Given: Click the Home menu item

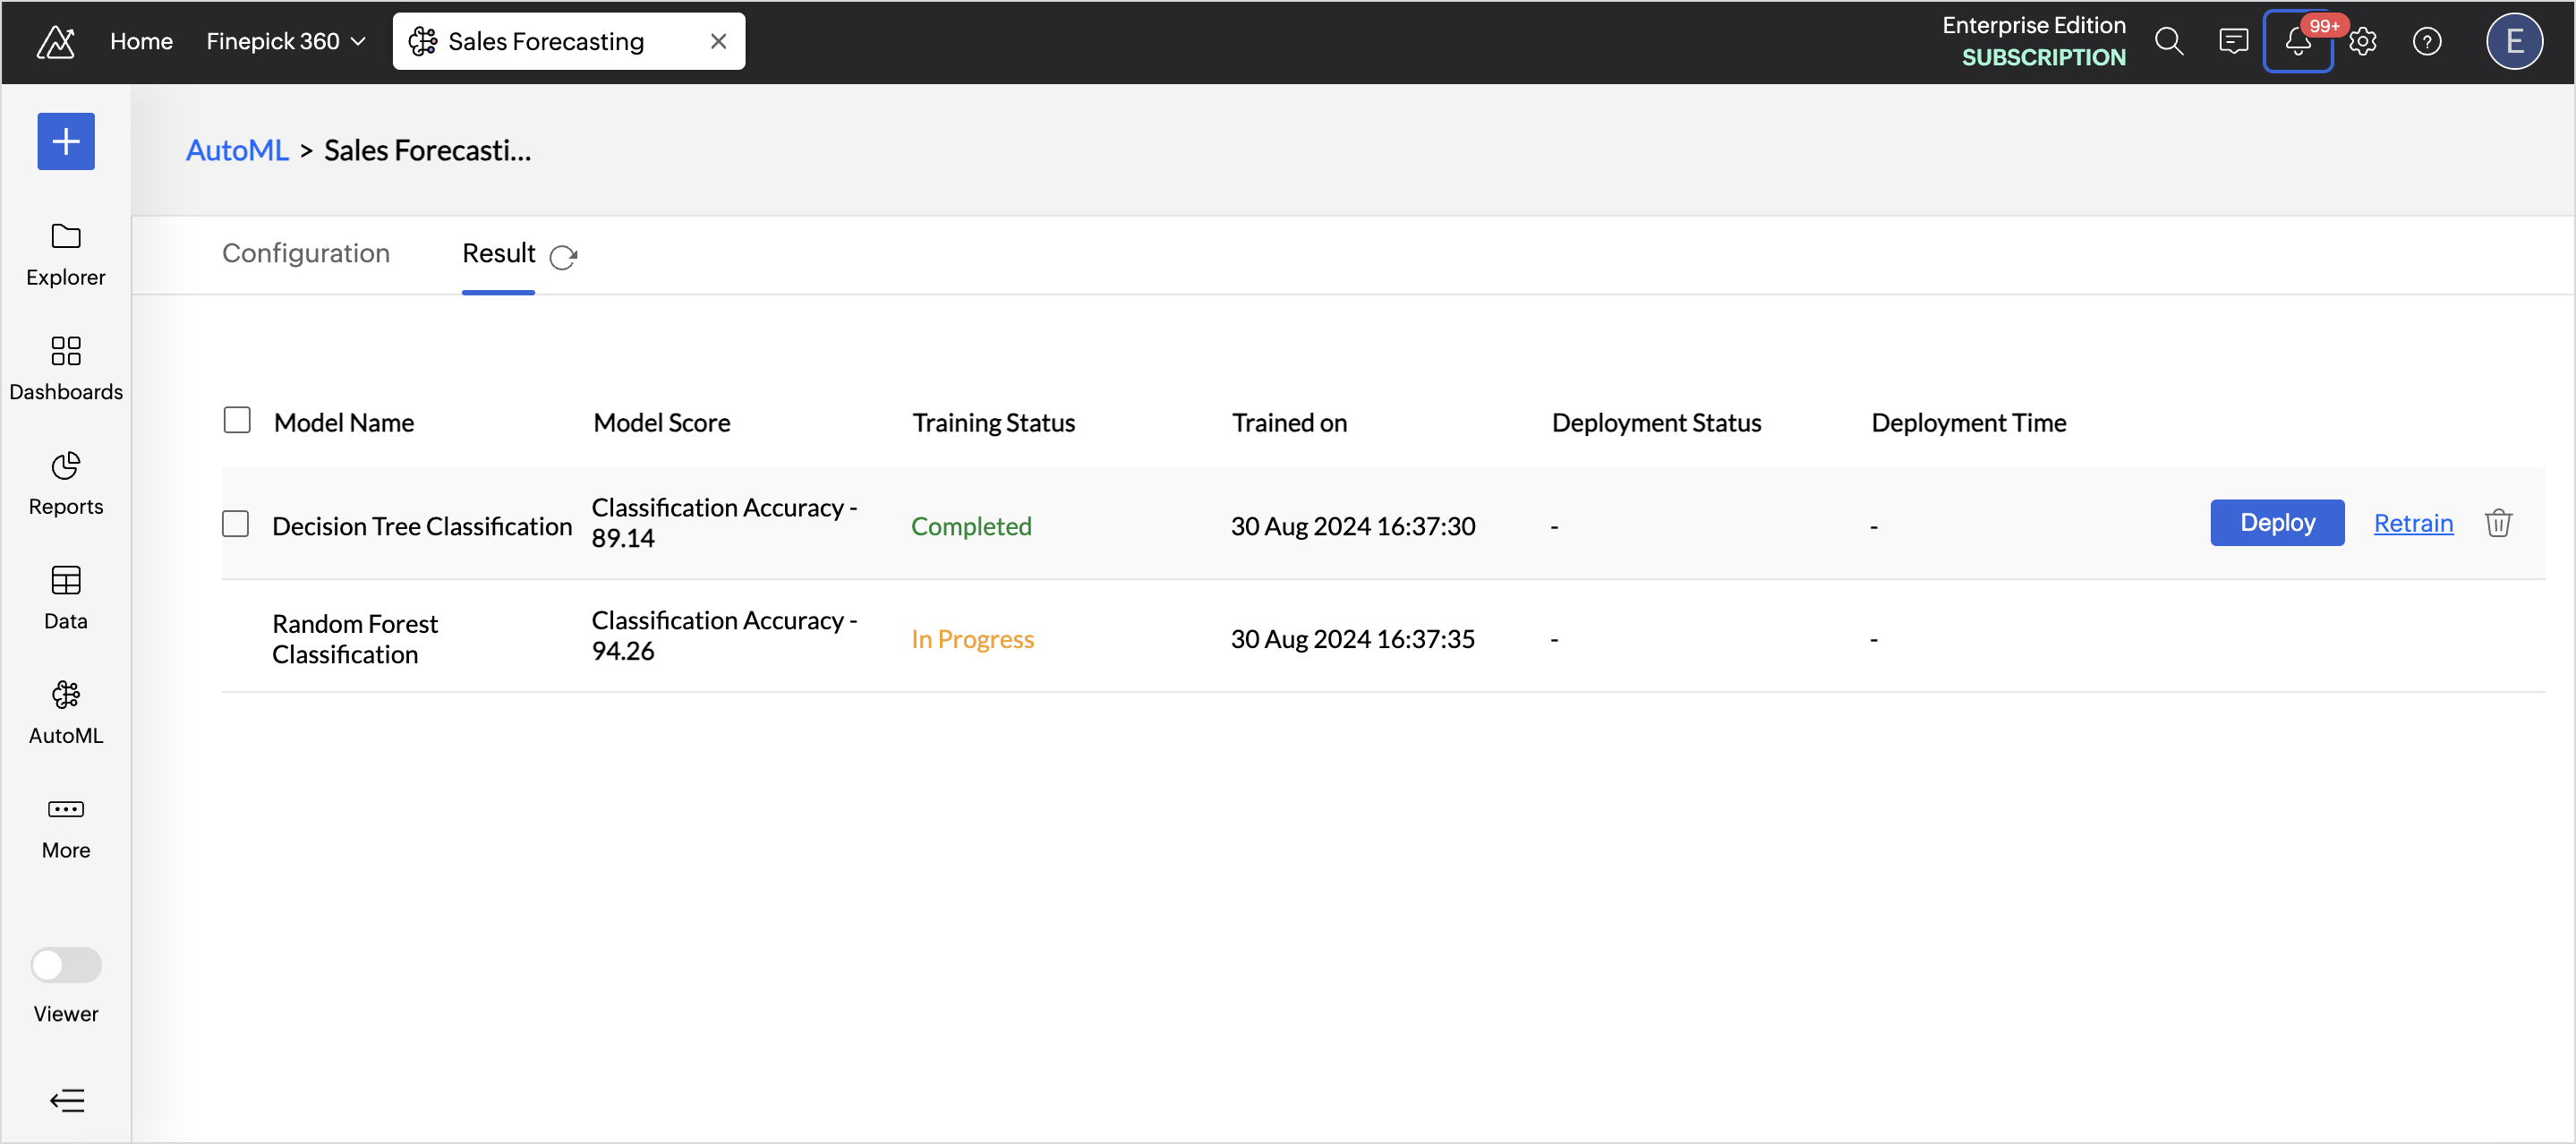Looking at the screenshot, I should coord(141,41).
